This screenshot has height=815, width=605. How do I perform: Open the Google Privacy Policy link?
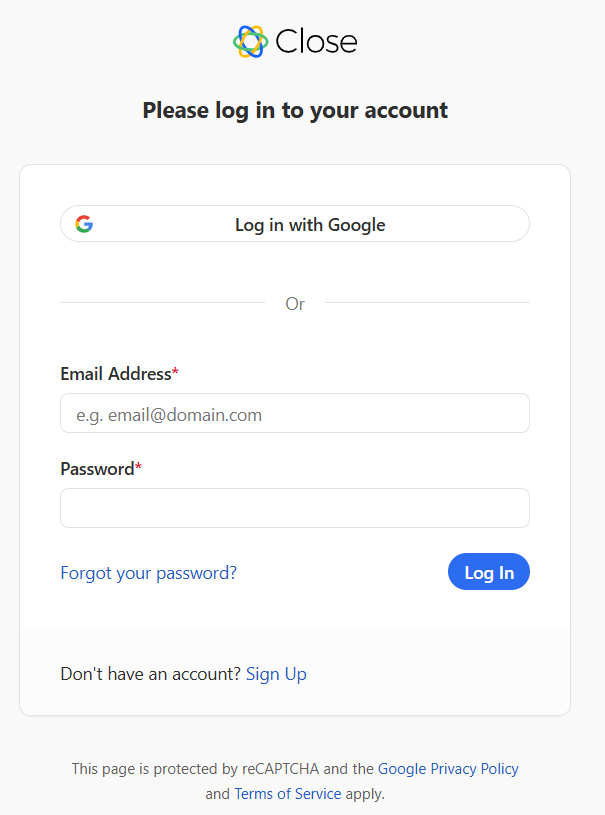tap(448, 769)
